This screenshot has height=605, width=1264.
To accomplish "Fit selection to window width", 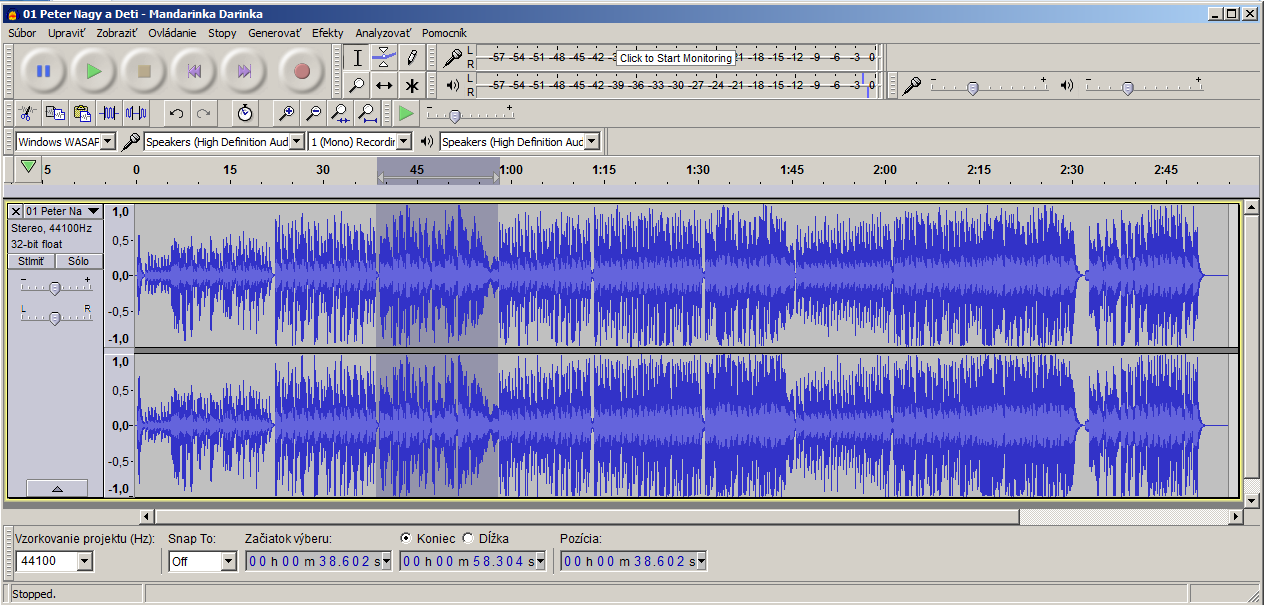I will [341, 113].
